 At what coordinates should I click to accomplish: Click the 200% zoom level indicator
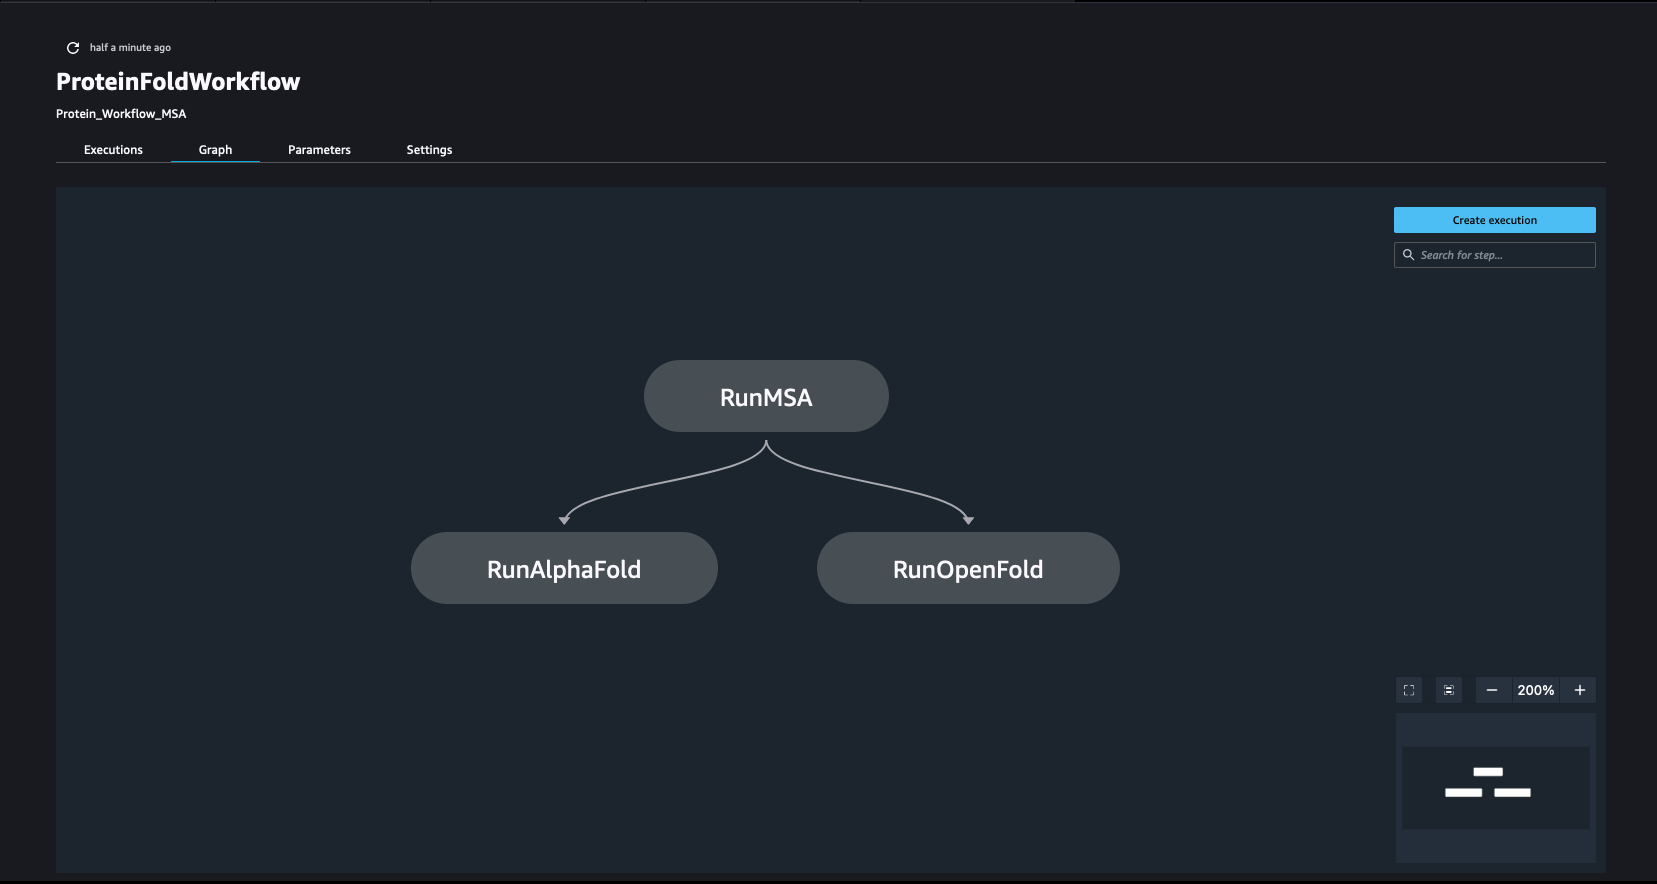pos(1536,690)
